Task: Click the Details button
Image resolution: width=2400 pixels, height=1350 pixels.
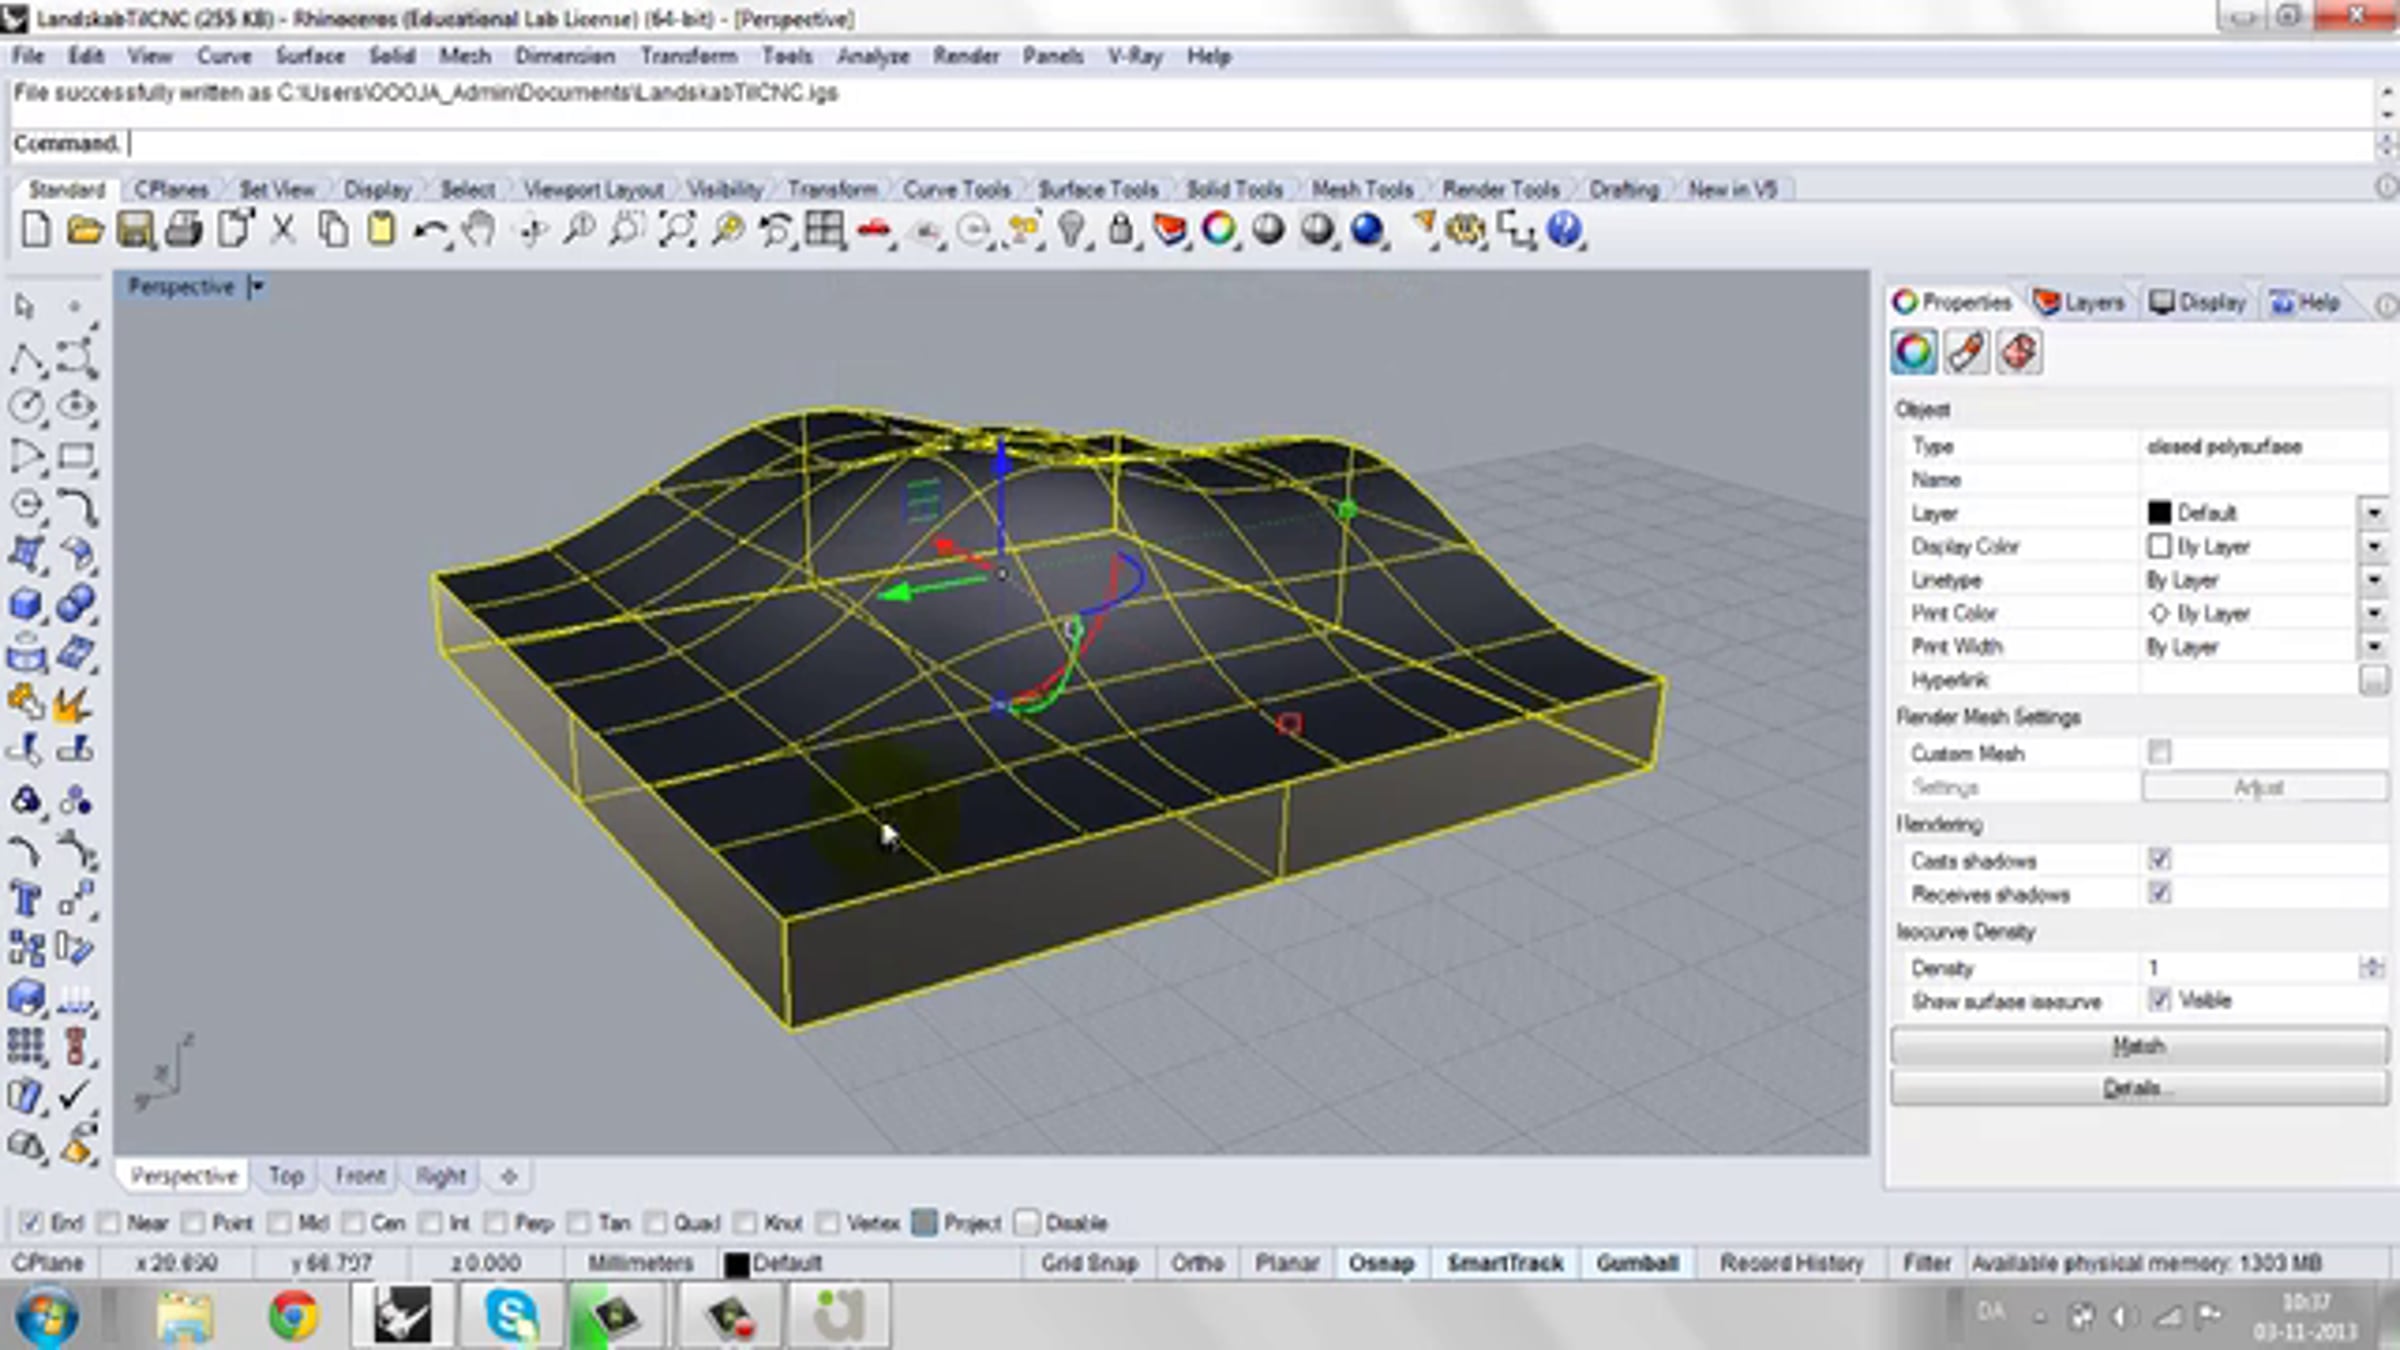Action: pos(2139,1088)
